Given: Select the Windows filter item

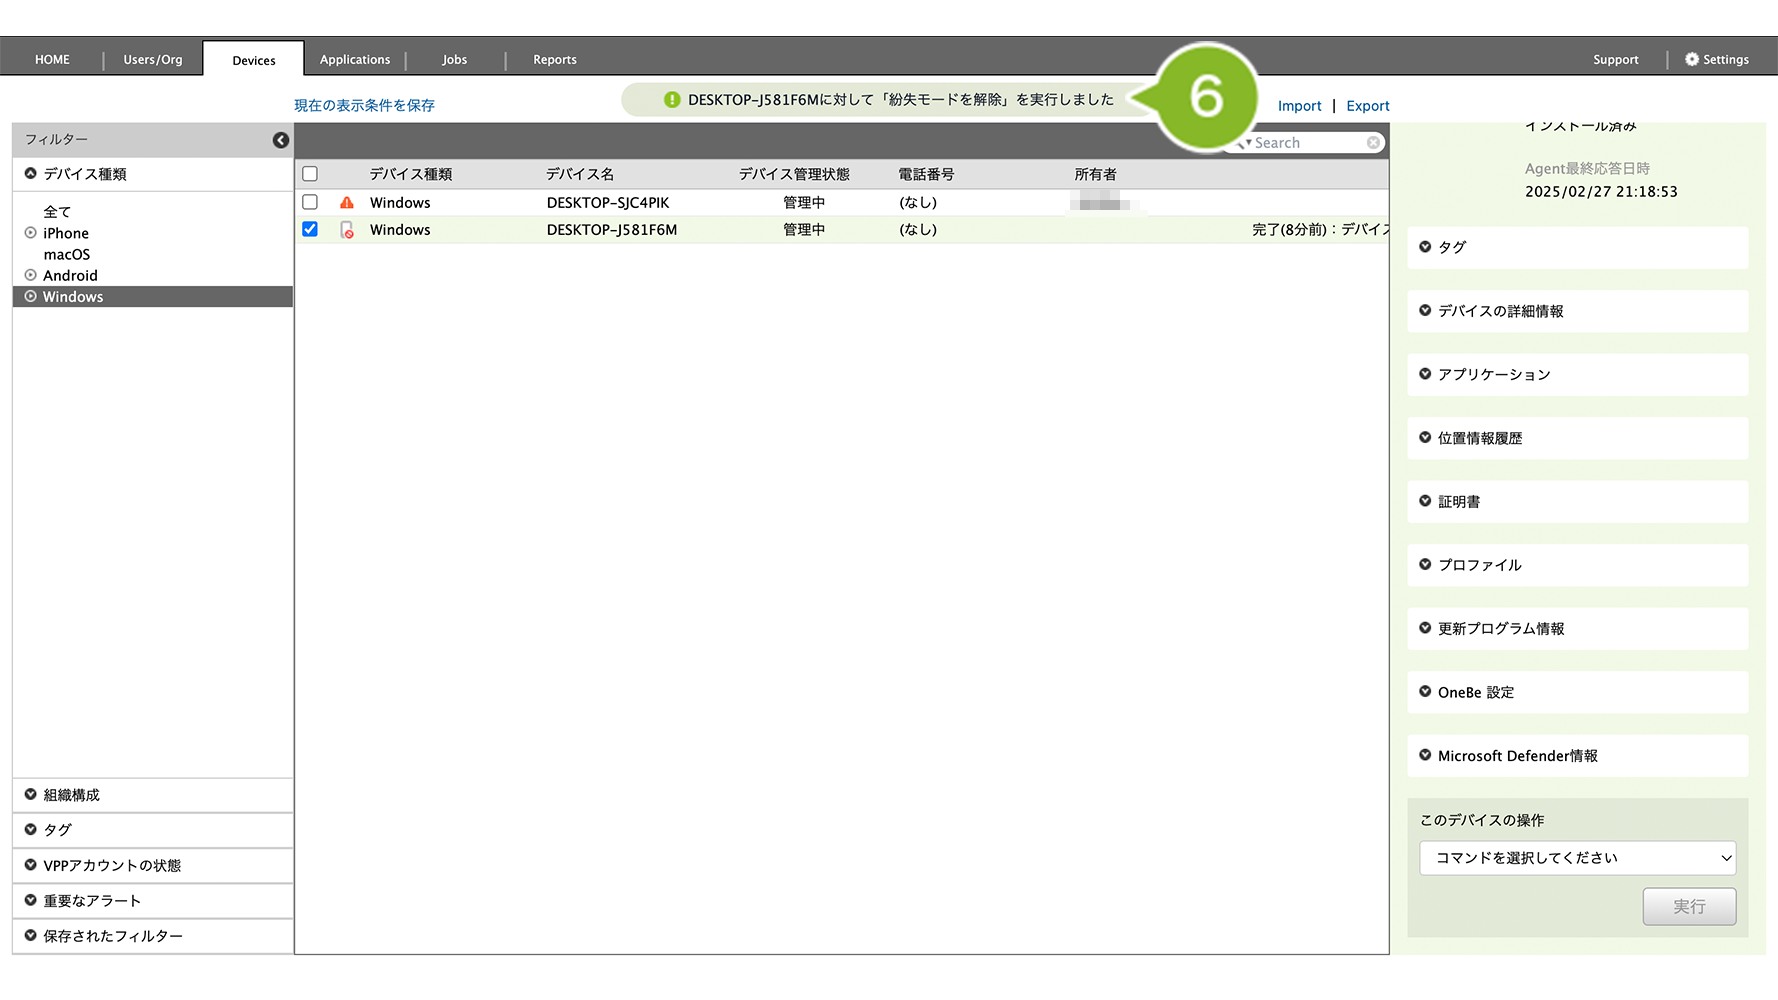Looking at the screenshot, I should pyautogui.click(x=152, y=297).
